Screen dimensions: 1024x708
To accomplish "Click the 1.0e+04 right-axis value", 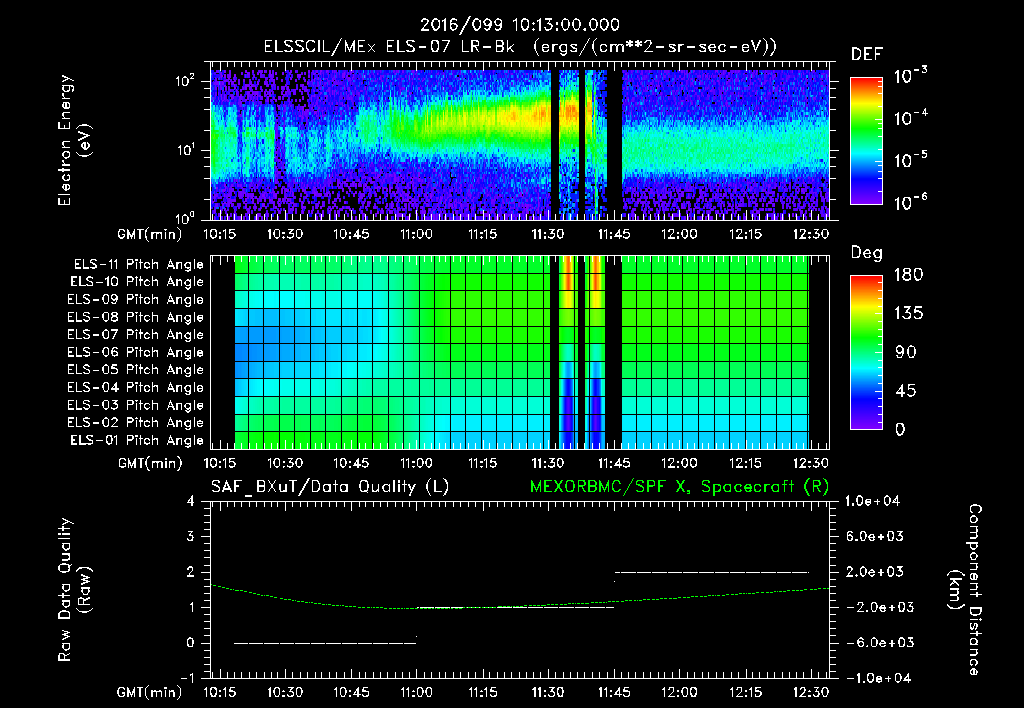I will [872, 501].
